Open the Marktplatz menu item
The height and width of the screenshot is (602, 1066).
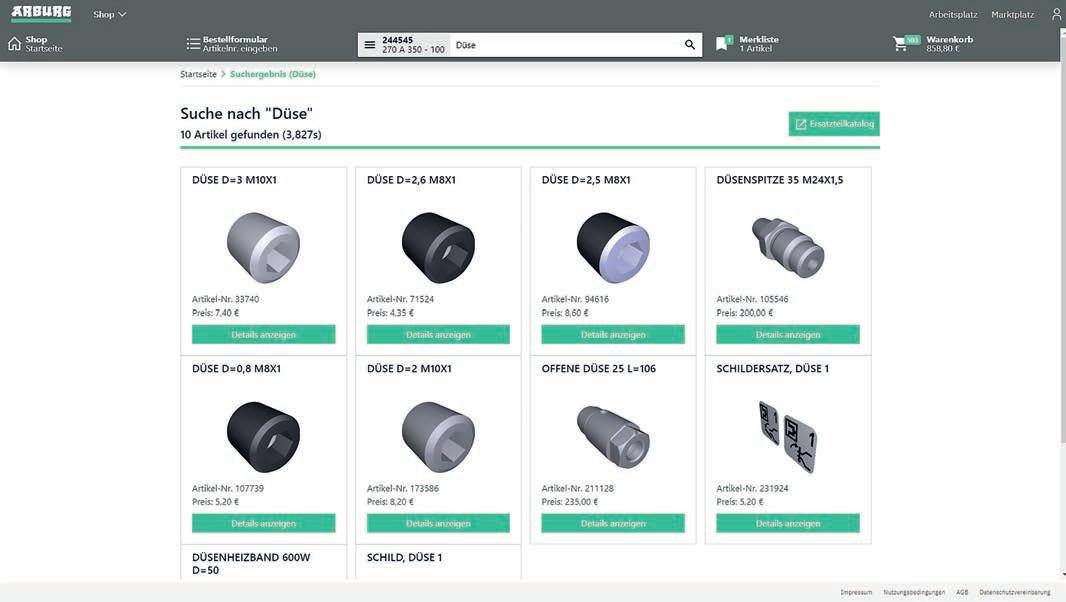tap(1012, 14)
